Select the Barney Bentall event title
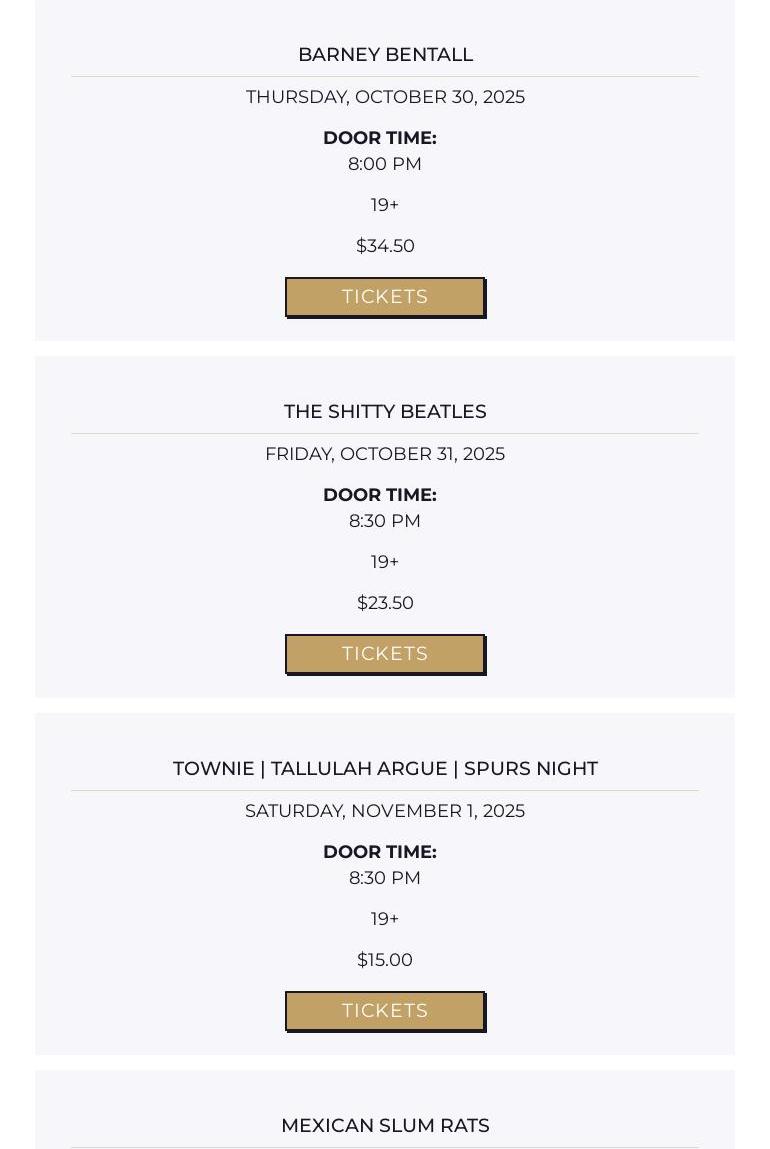Image resolution: width=770 pixels, height=1149 pixels. (385, 55)
